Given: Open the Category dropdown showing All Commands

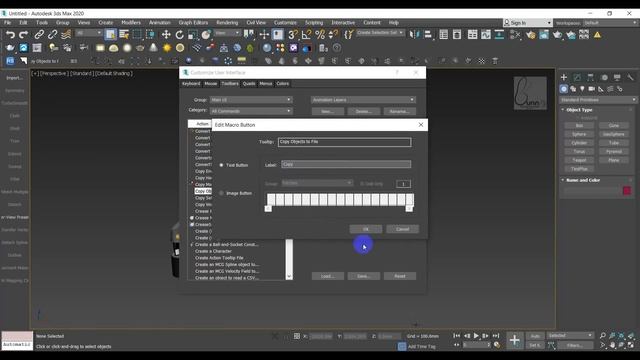Looking at the screenshot, I should (251, 111).
